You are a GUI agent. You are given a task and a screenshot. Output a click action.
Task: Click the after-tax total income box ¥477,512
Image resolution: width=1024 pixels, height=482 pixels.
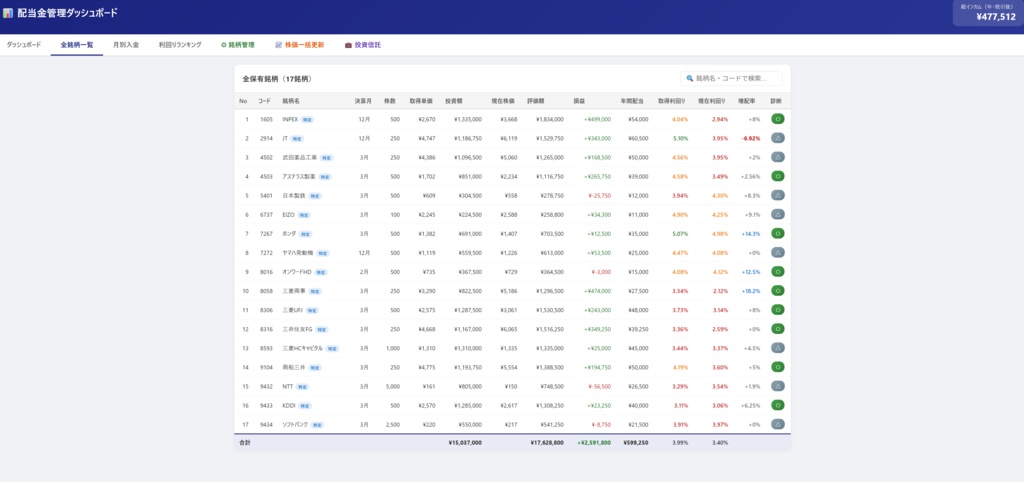pyautogui.click(x=987, y=13)
